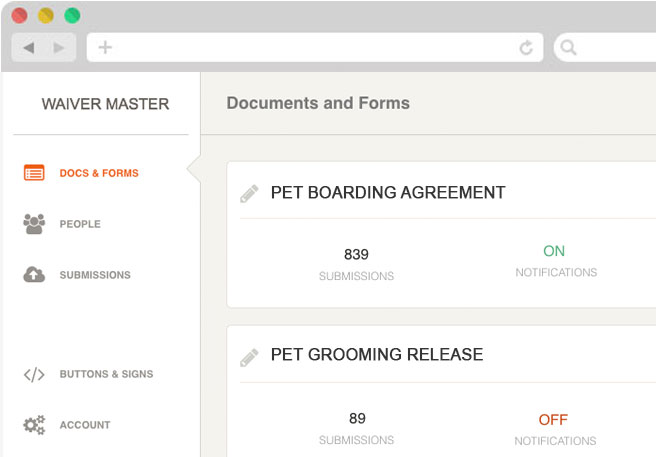Open the Submissions menu item

(x=95, y=275)
